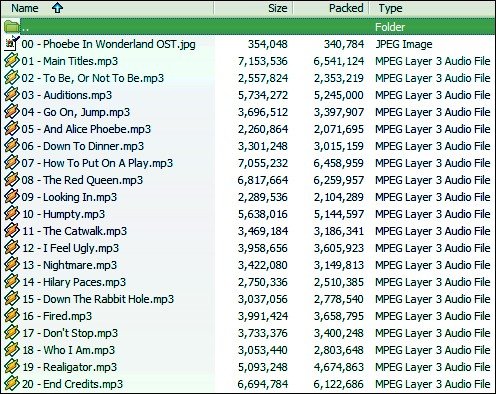The height and width of the screenshot is (394, 496).
Task: Select file name 18 - Who I Am.mp3
Action: [x=68, y=350]
